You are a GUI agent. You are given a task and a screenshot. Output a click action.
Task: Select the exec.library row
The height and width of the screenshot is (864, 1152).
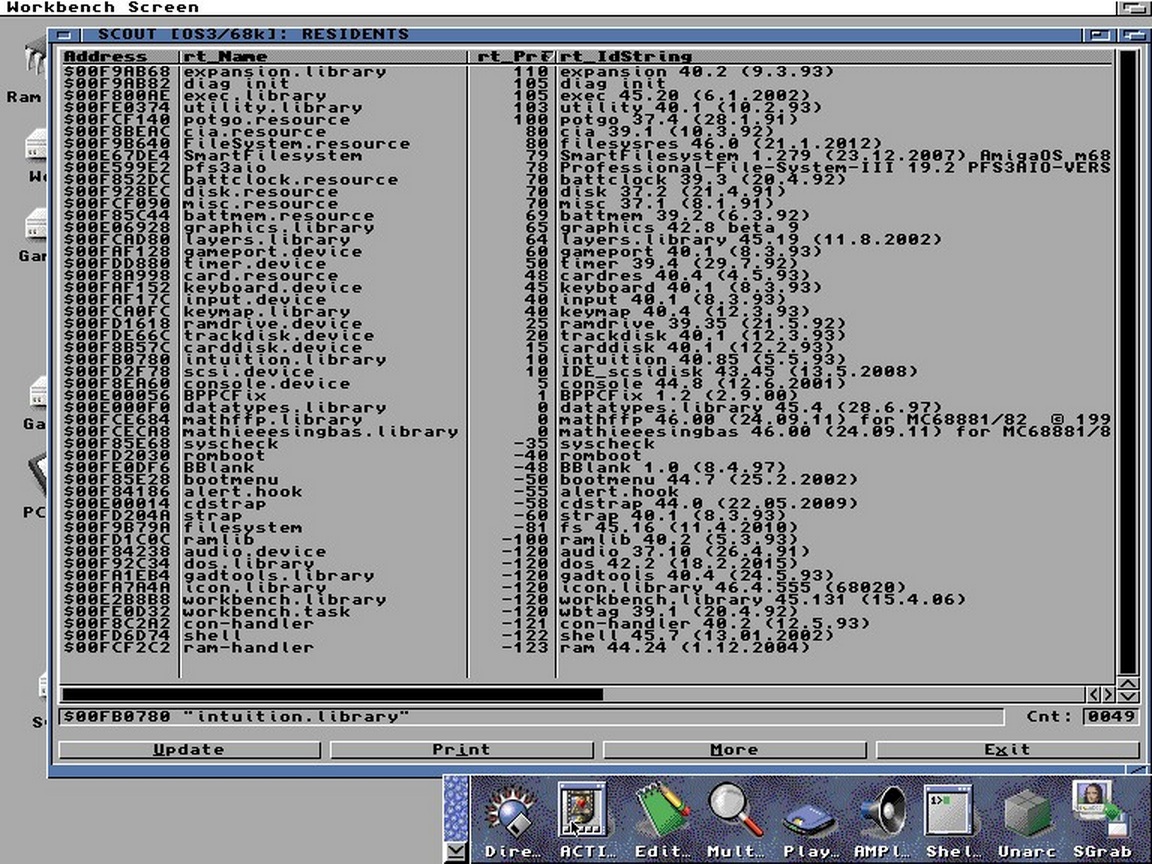[586, 96]
